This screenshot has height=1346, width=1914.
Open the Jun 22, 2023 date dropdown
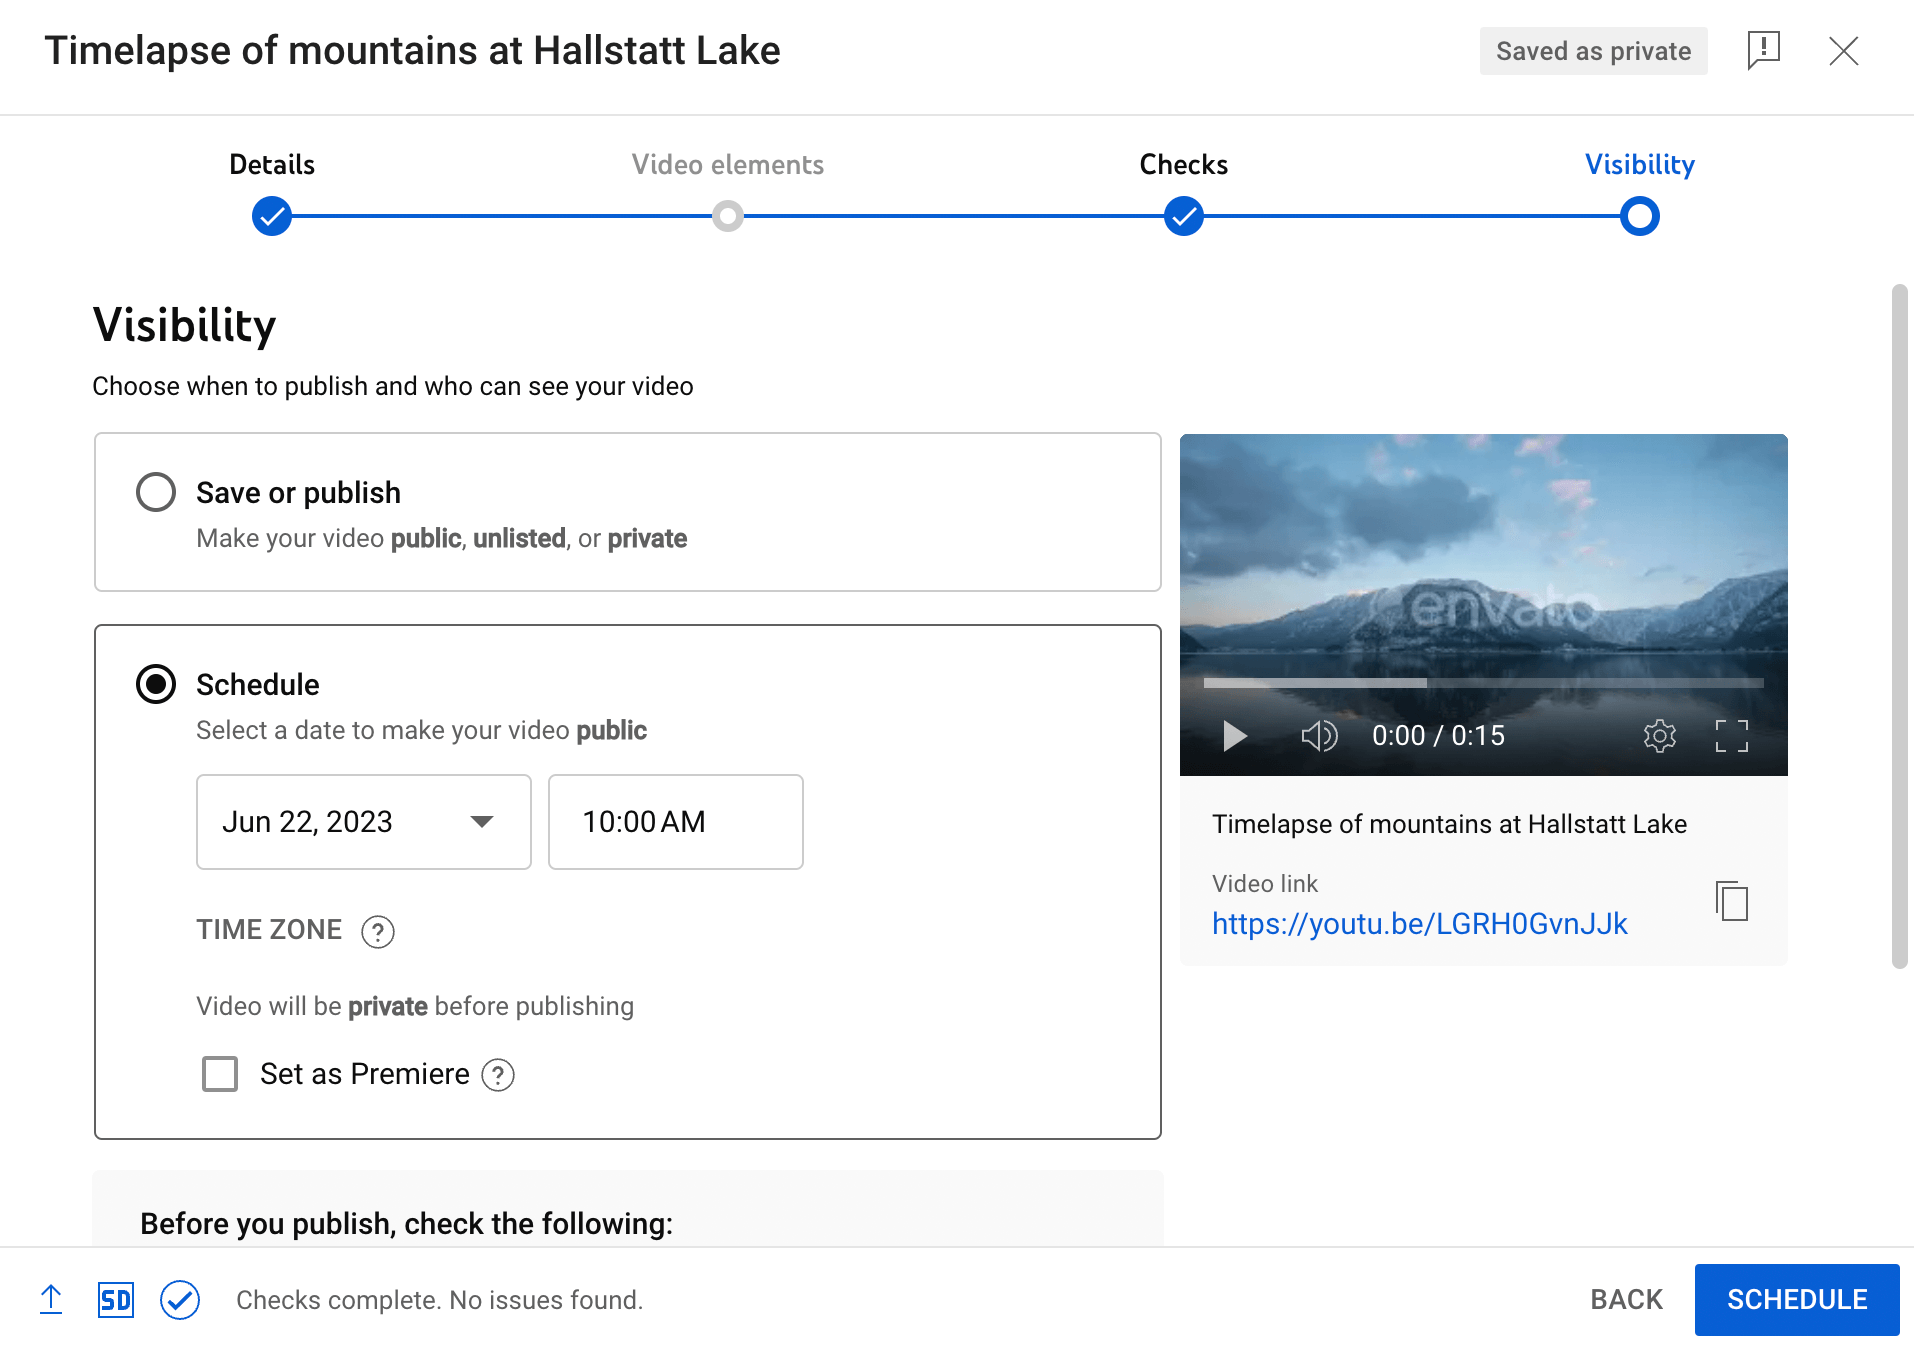[364, 822]
